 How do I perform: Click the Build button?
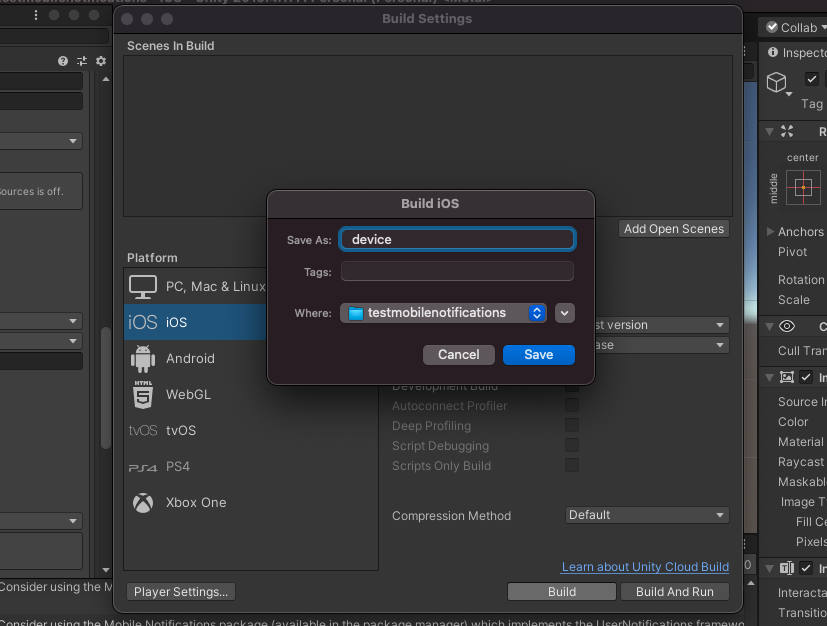point(562,592)
